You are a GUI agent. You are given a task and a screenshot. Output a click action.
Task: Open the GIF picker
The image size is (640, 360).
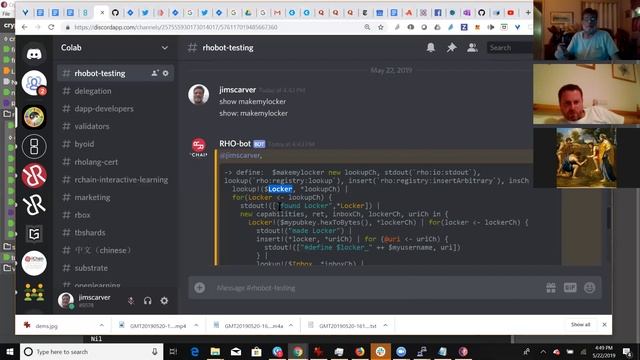(570, 288)
